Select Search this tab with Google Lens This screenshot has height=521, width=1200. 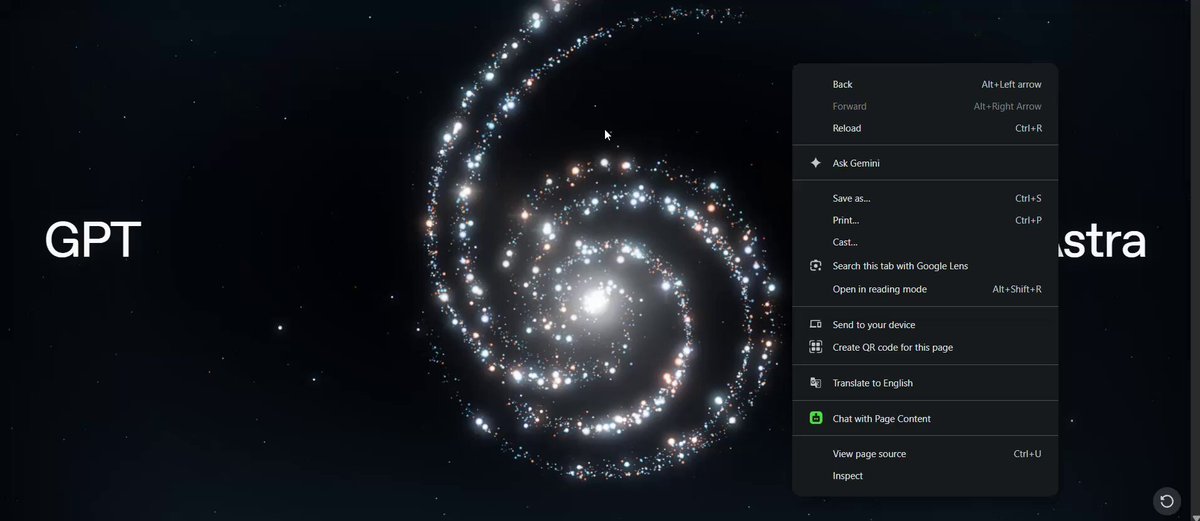pyautogui.click(x=925, y=266)
